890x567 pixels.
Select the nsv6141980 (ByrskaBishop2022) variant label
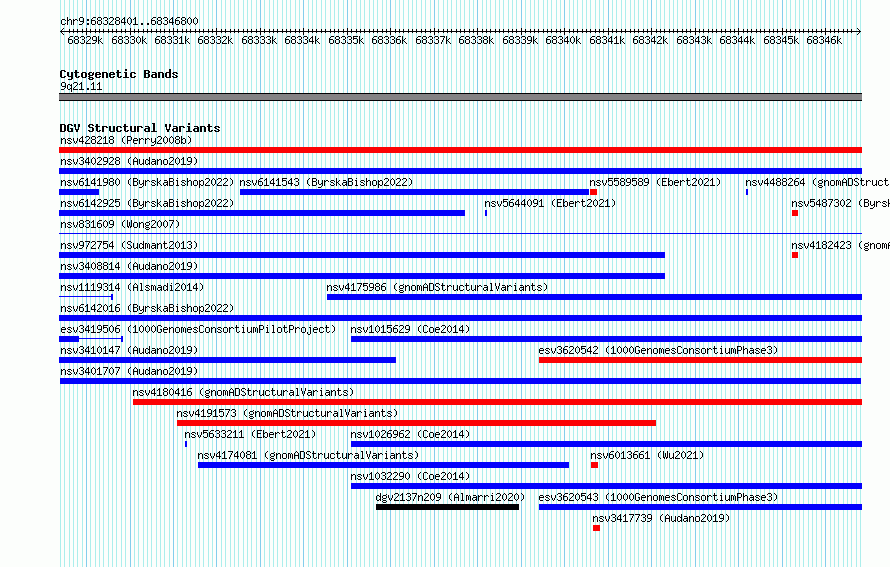[147, 182]
